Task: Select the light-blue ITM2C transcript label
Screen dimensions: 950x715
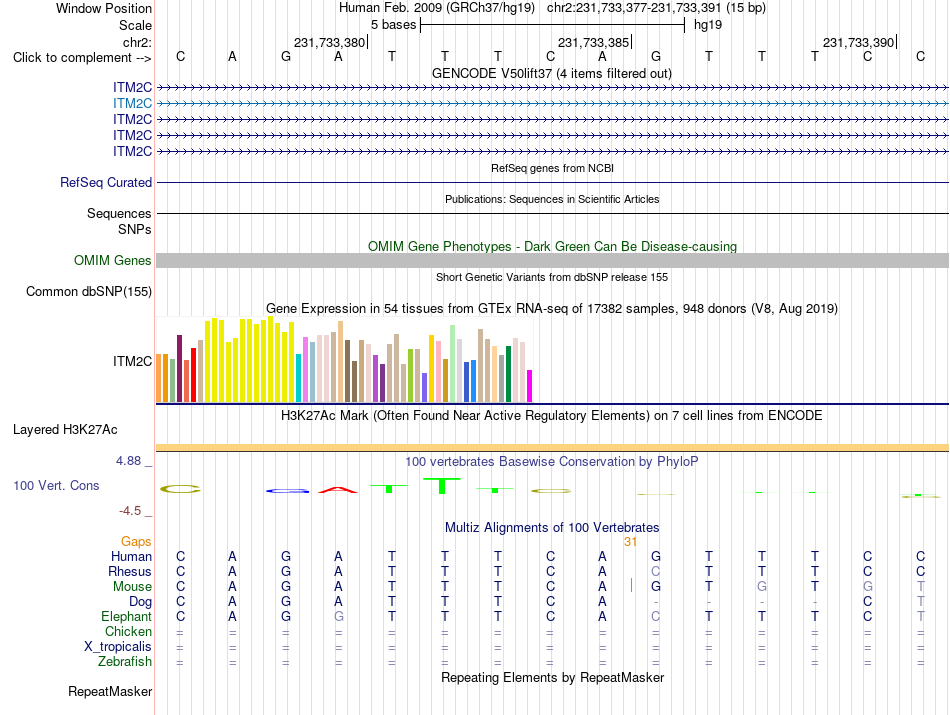Action: pos(132,104)
